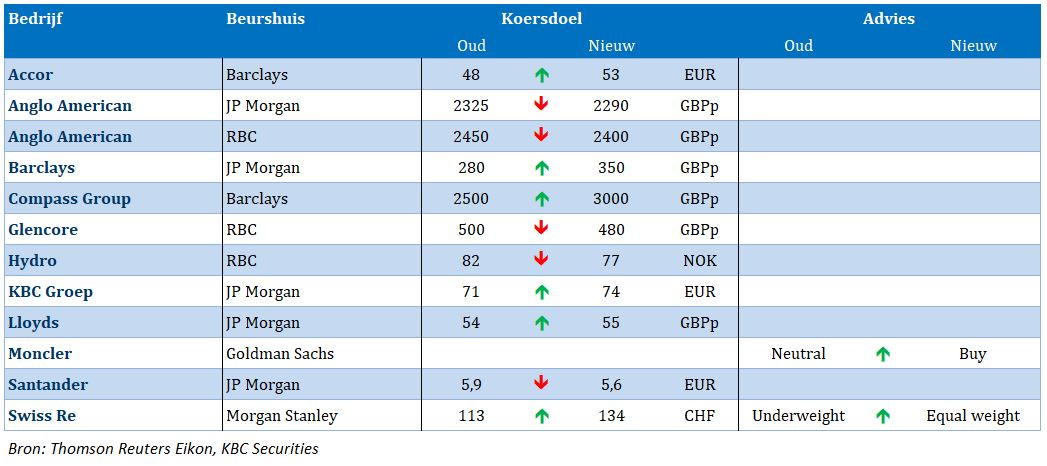
Task: Click the red down arrow in Santander row
Action: click(542, 384)
